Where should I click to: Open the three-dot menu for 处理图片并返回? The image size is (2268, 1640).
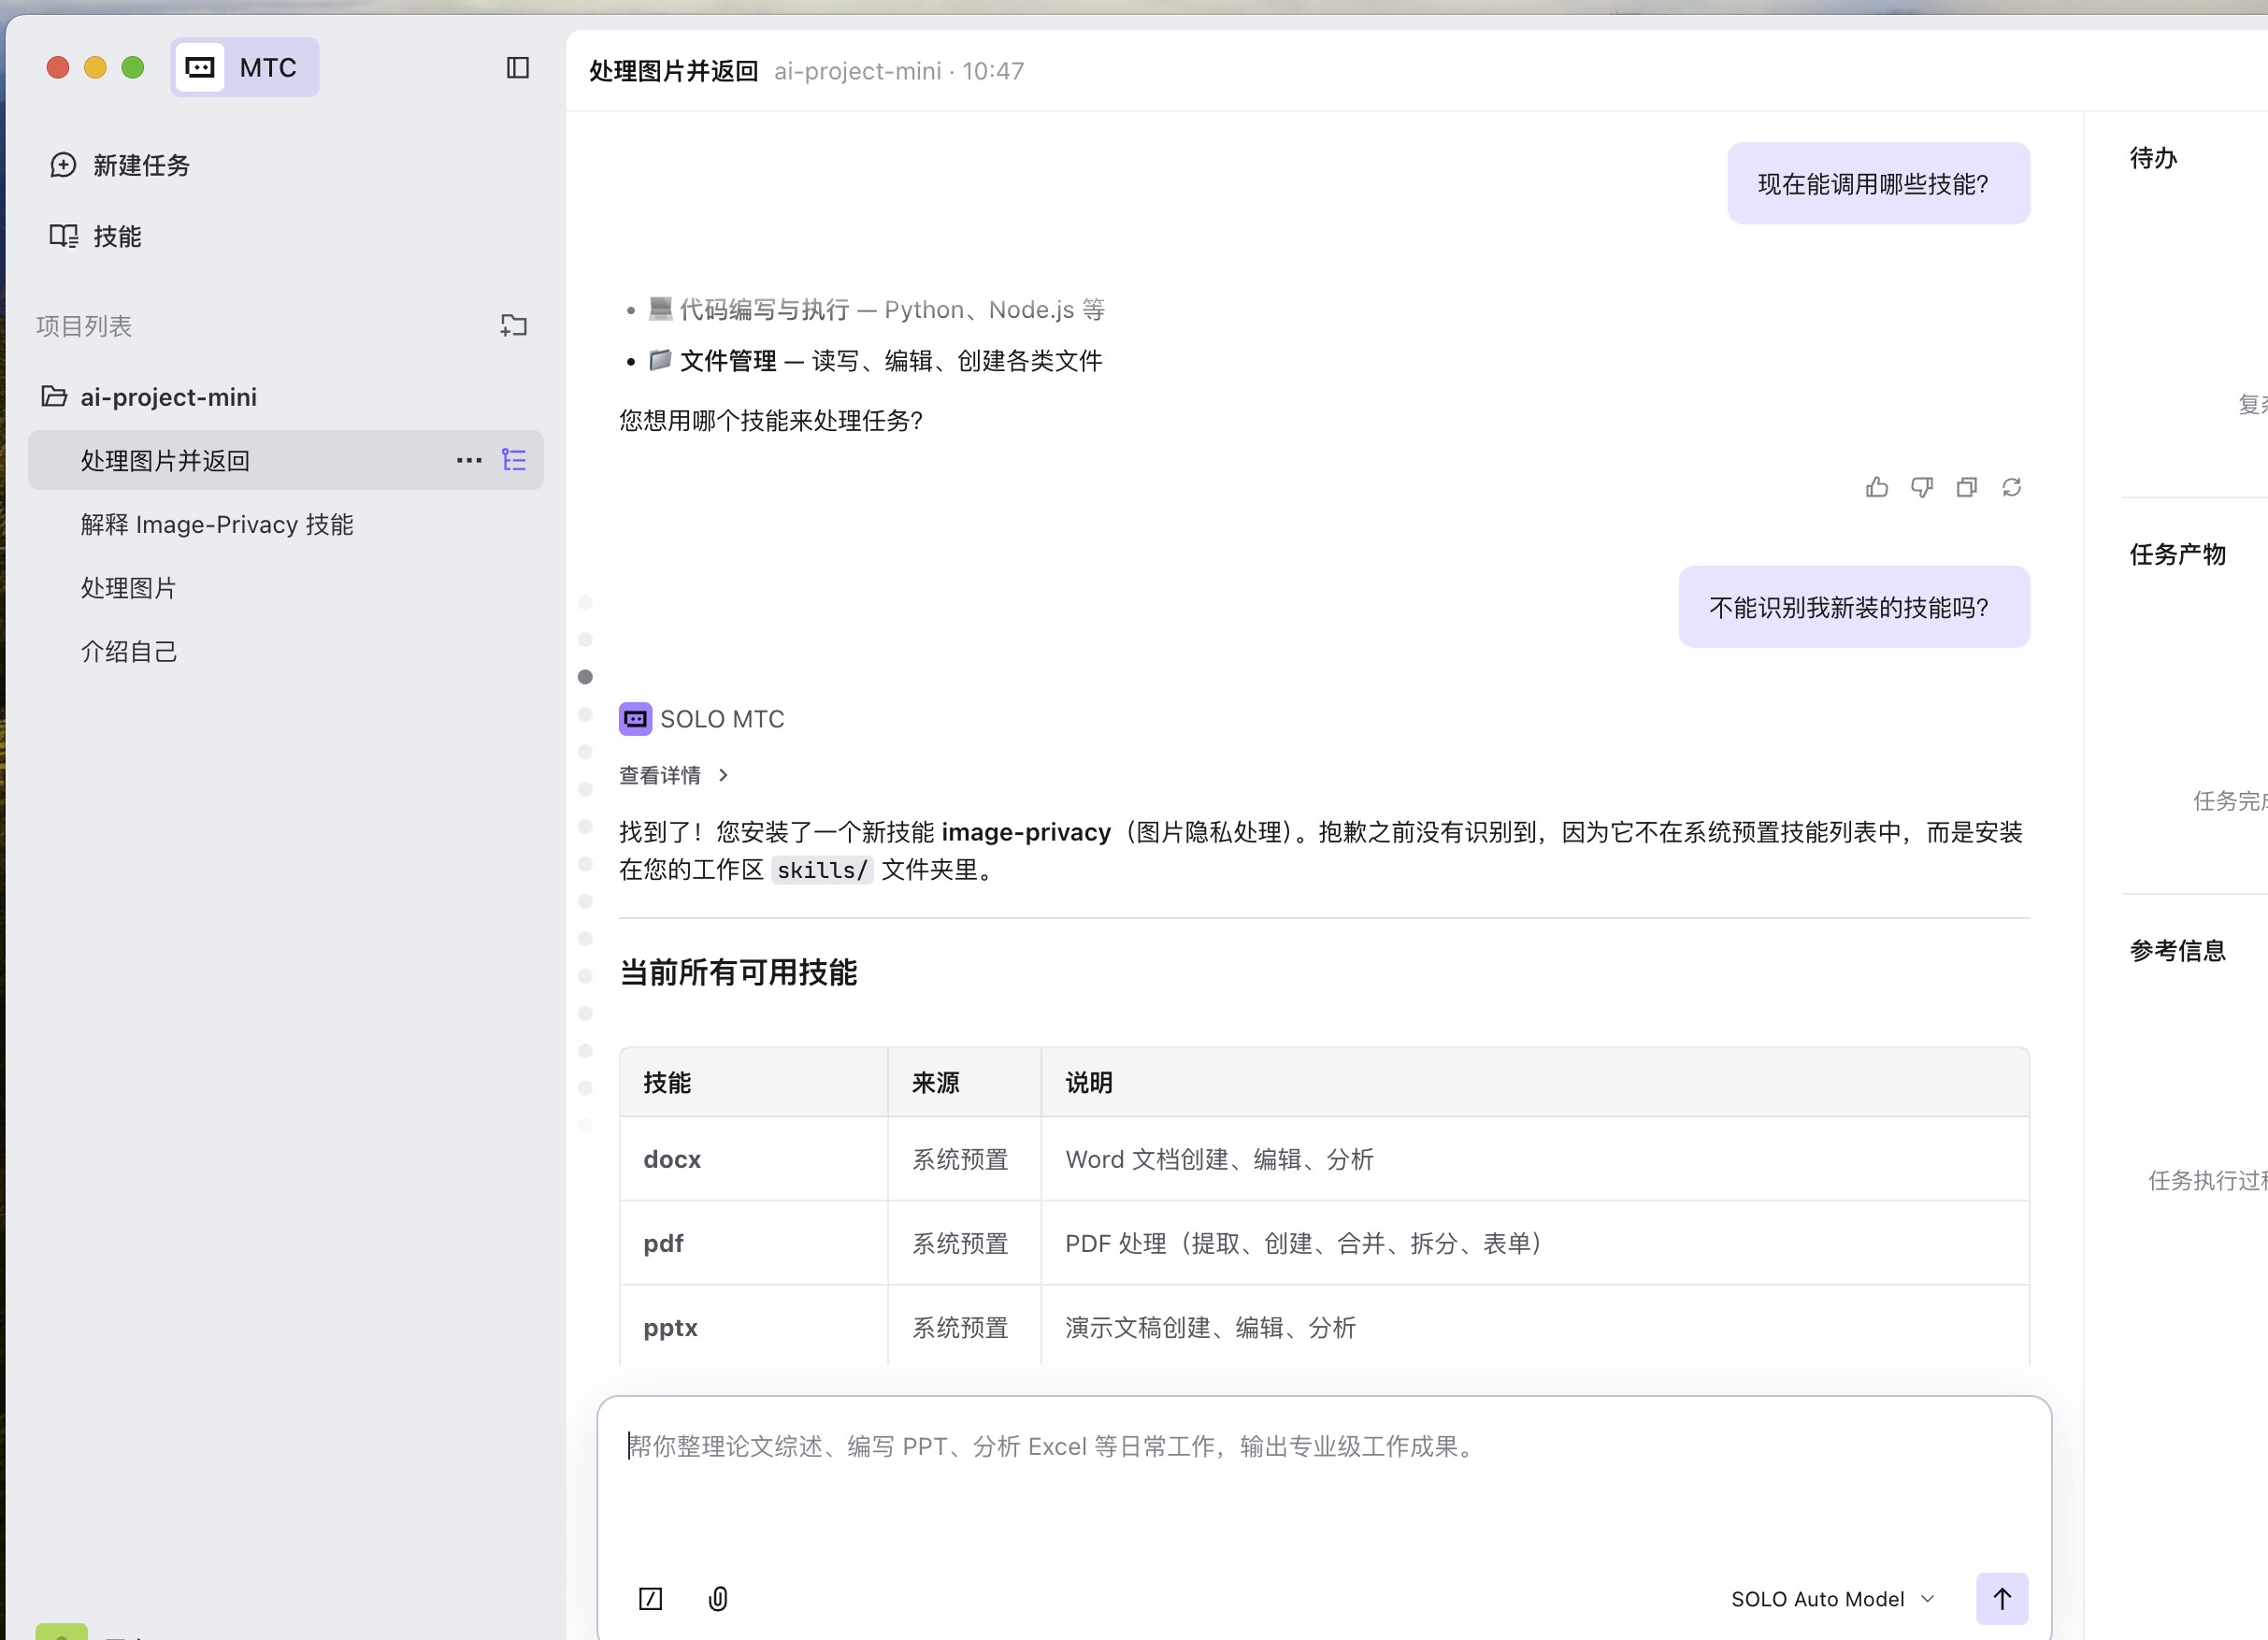[x=469, y=460]
